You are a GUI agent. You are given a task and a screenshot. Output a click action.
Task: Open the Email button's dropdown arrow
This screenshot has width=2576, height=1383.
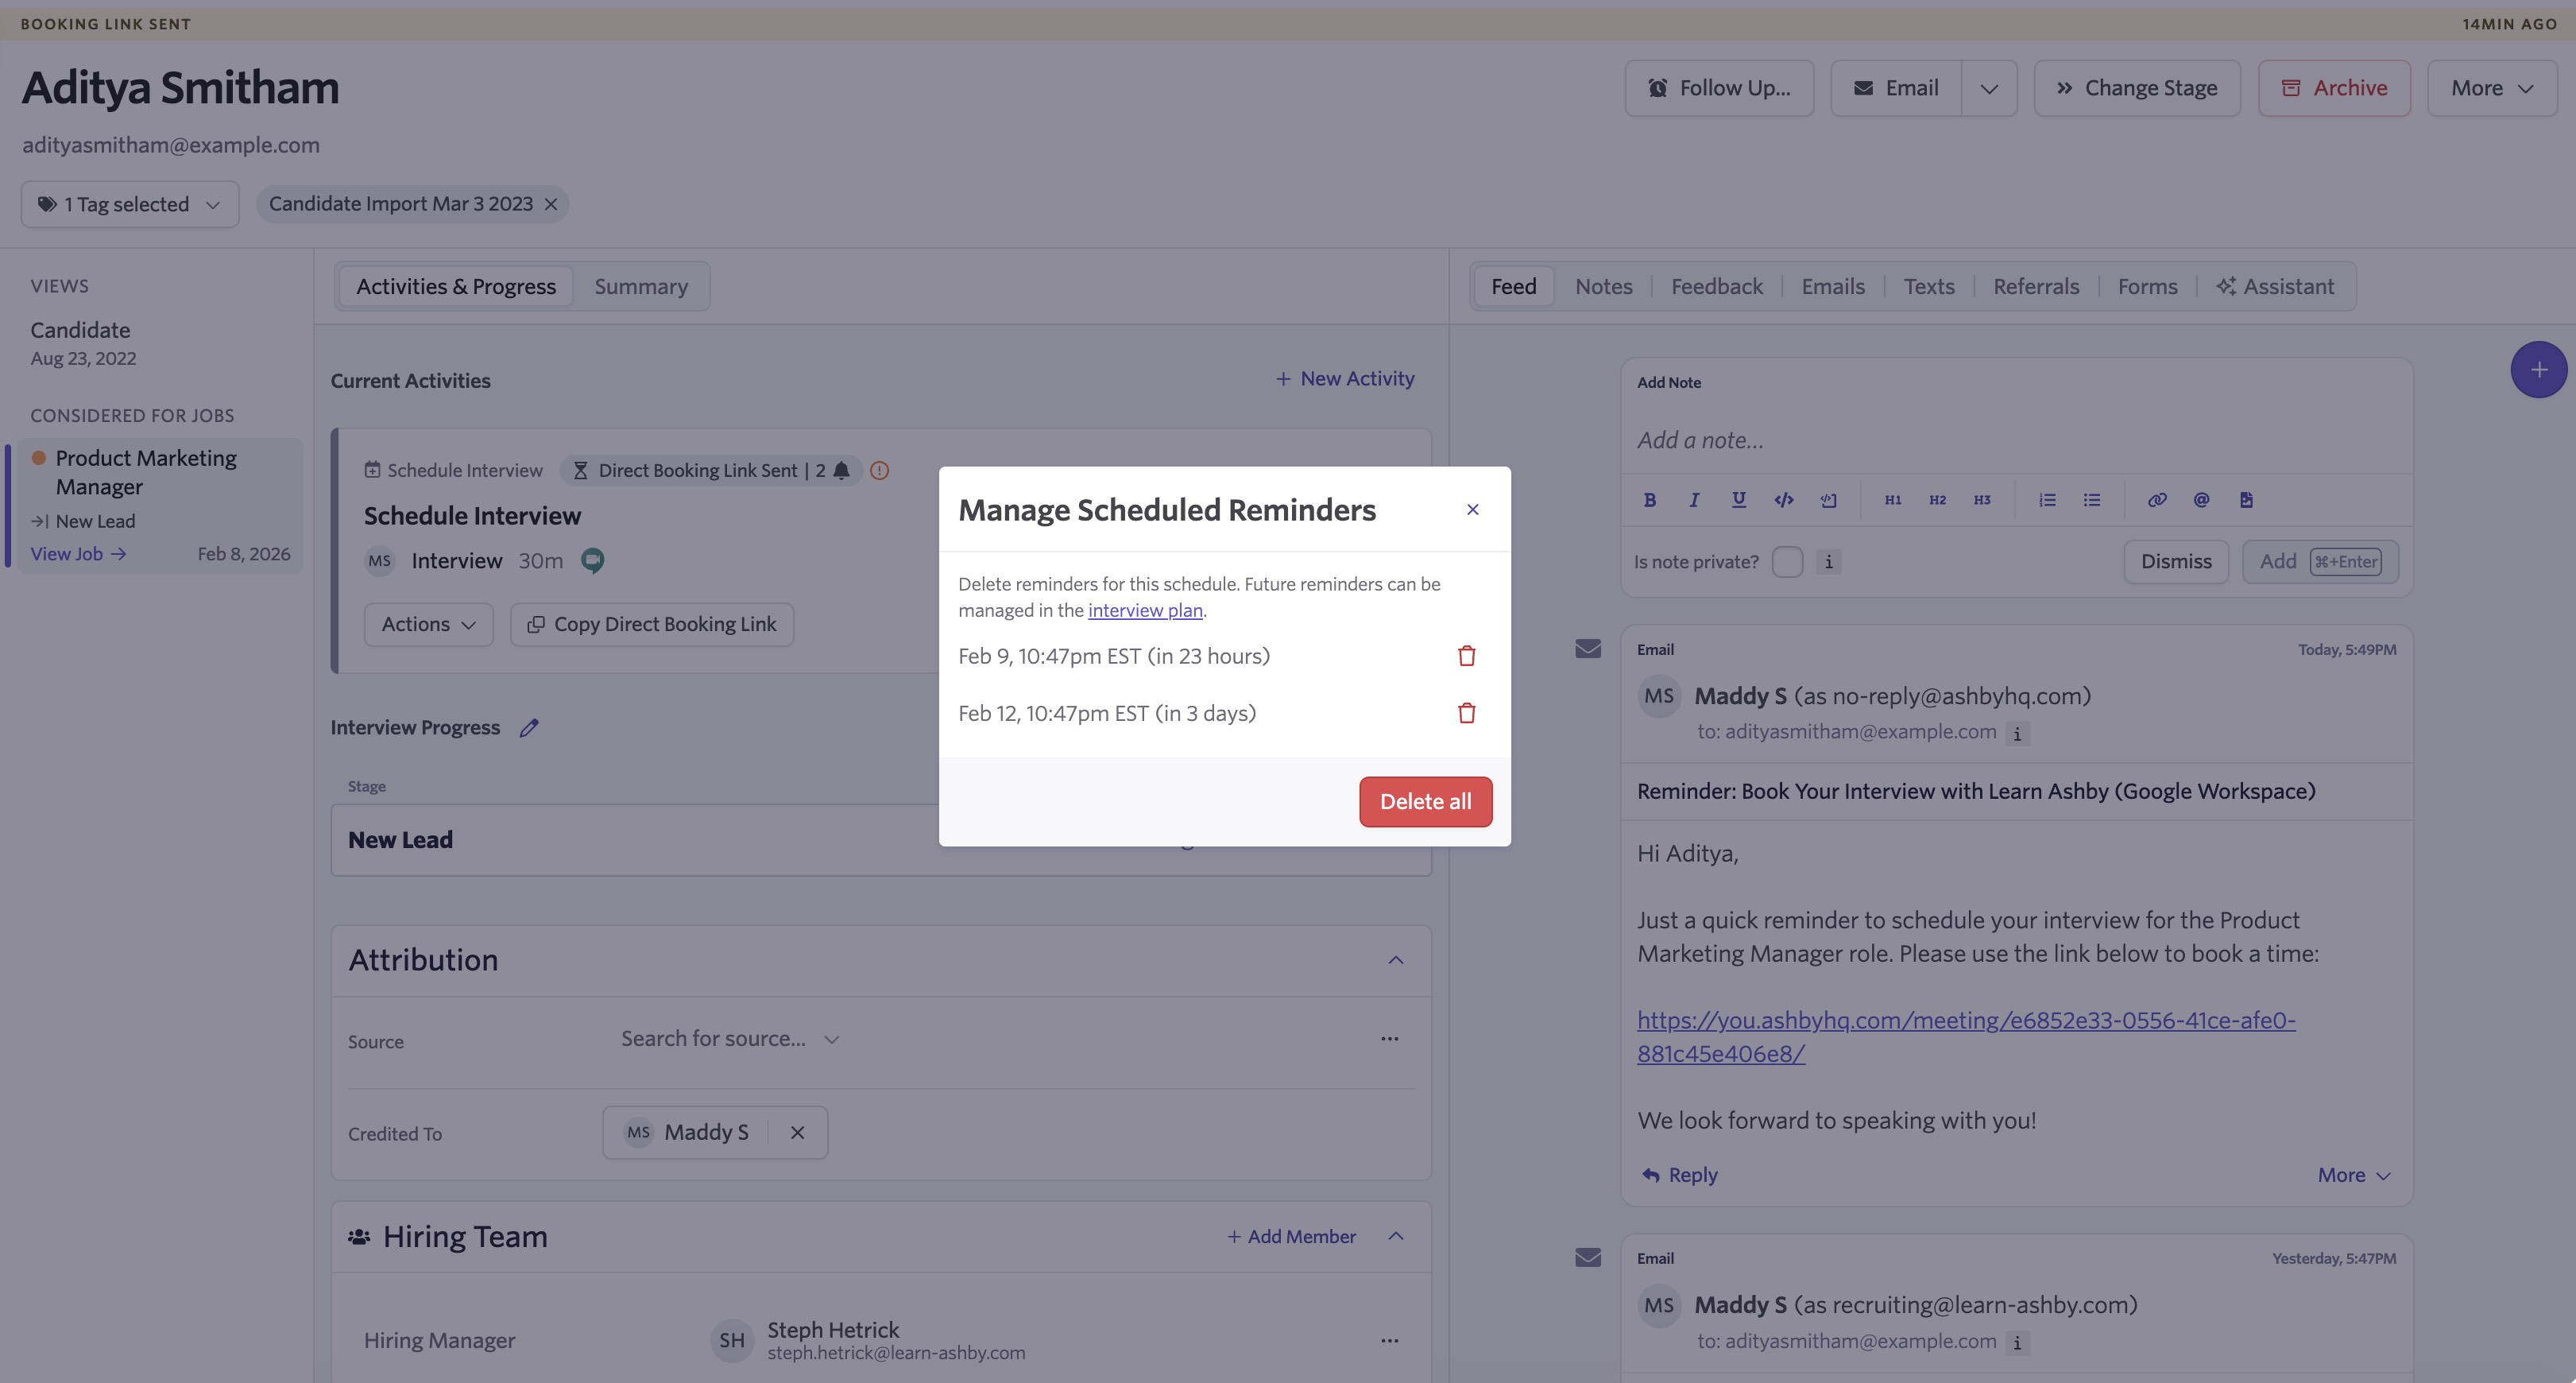coord(1989,88)
